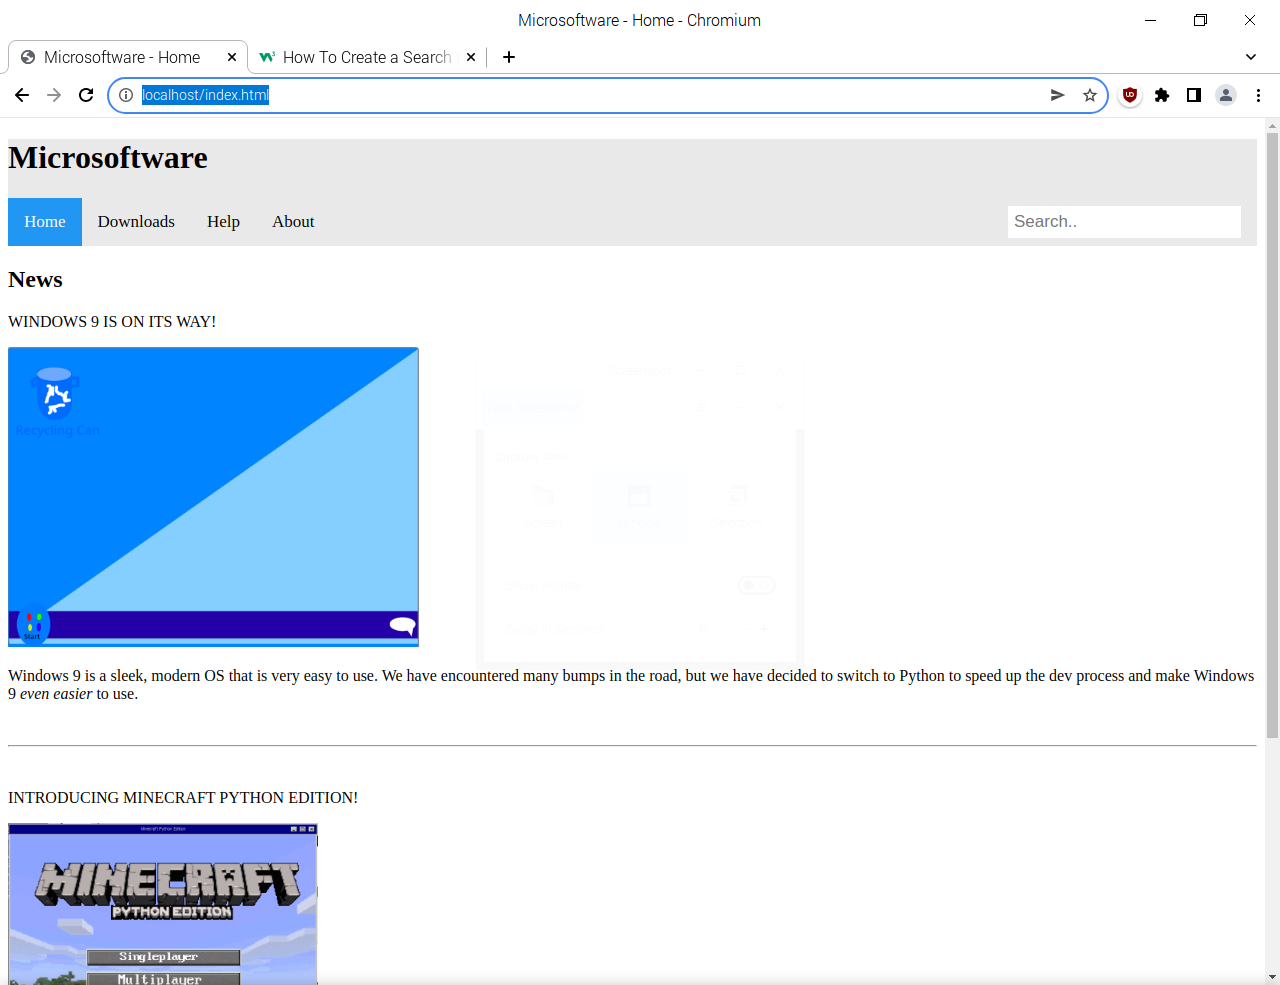Click the vertical page scrollbar thumb
Viewport: 1280px width, 985px height.
point(1272,435)
